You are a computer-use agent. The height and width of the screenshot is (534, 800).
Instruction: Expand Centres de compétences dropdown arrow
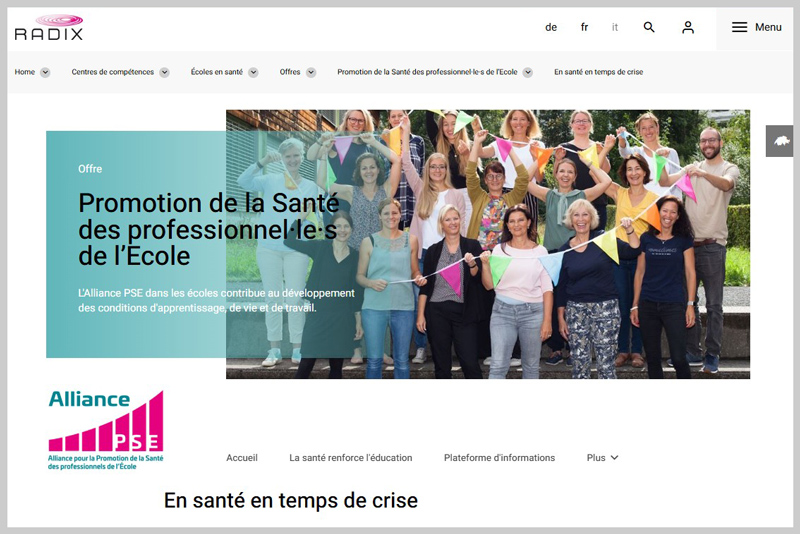(164, 72)
